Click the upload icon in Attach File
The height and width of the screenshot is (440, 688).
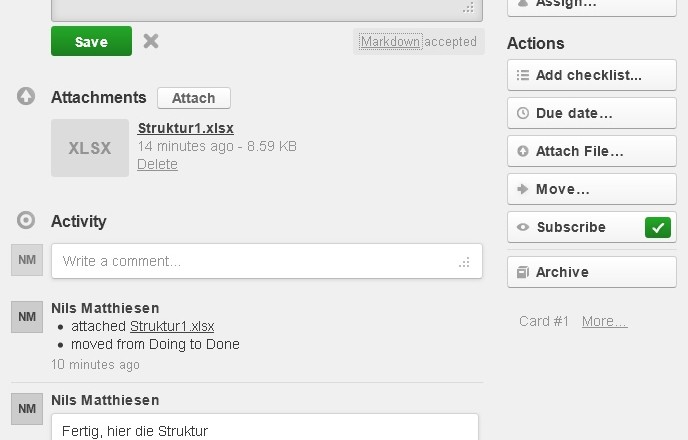(523, 151)
